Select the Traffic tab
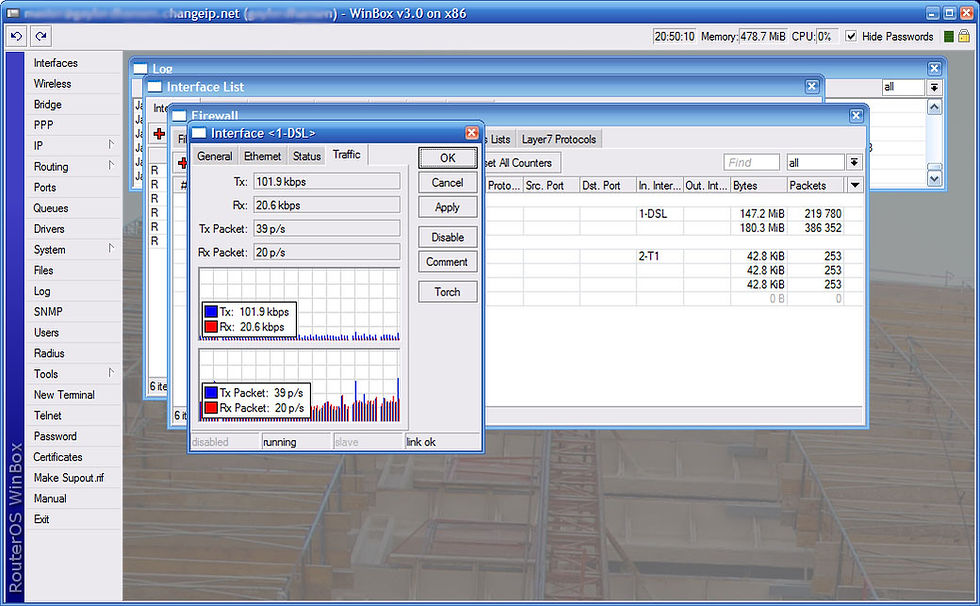 [x=346, y=154]
